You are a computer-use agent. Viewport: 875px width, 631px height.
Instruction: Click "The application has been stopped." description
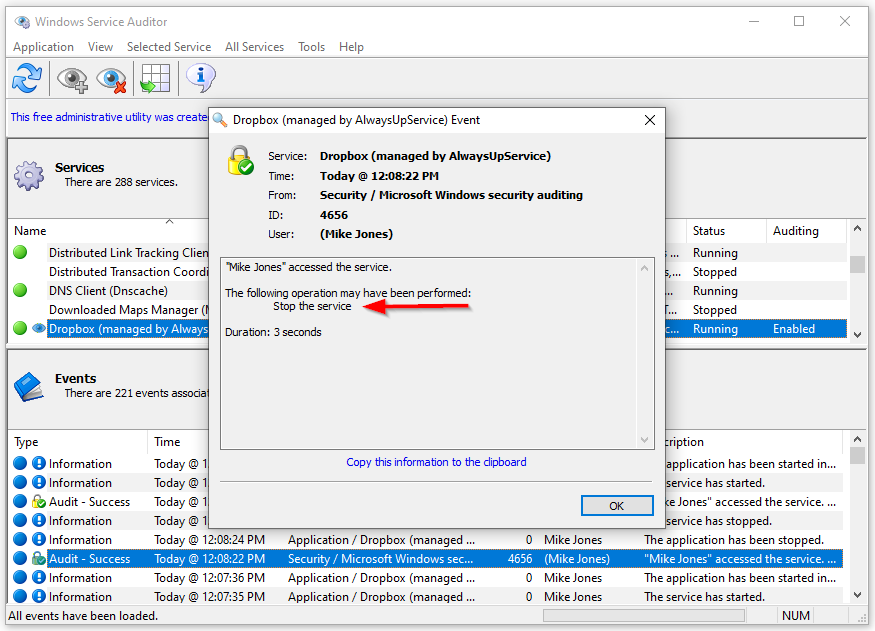(x=734, y=540)
